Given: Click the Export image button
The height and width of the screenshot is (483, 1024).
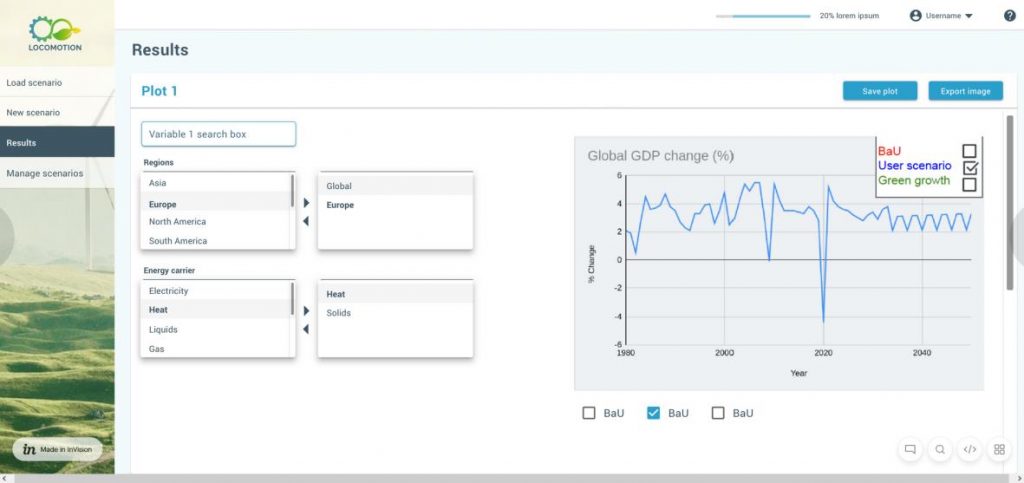Looking at the screenshot, I should (x=965, y=91).
